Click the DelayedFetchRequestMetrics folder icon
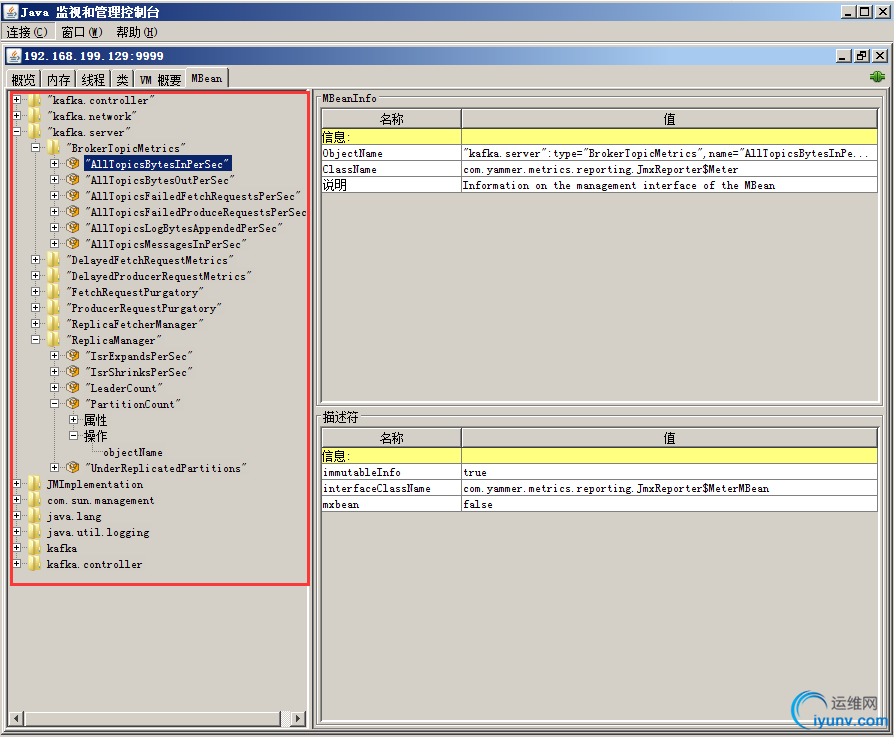 coord(54,259)
